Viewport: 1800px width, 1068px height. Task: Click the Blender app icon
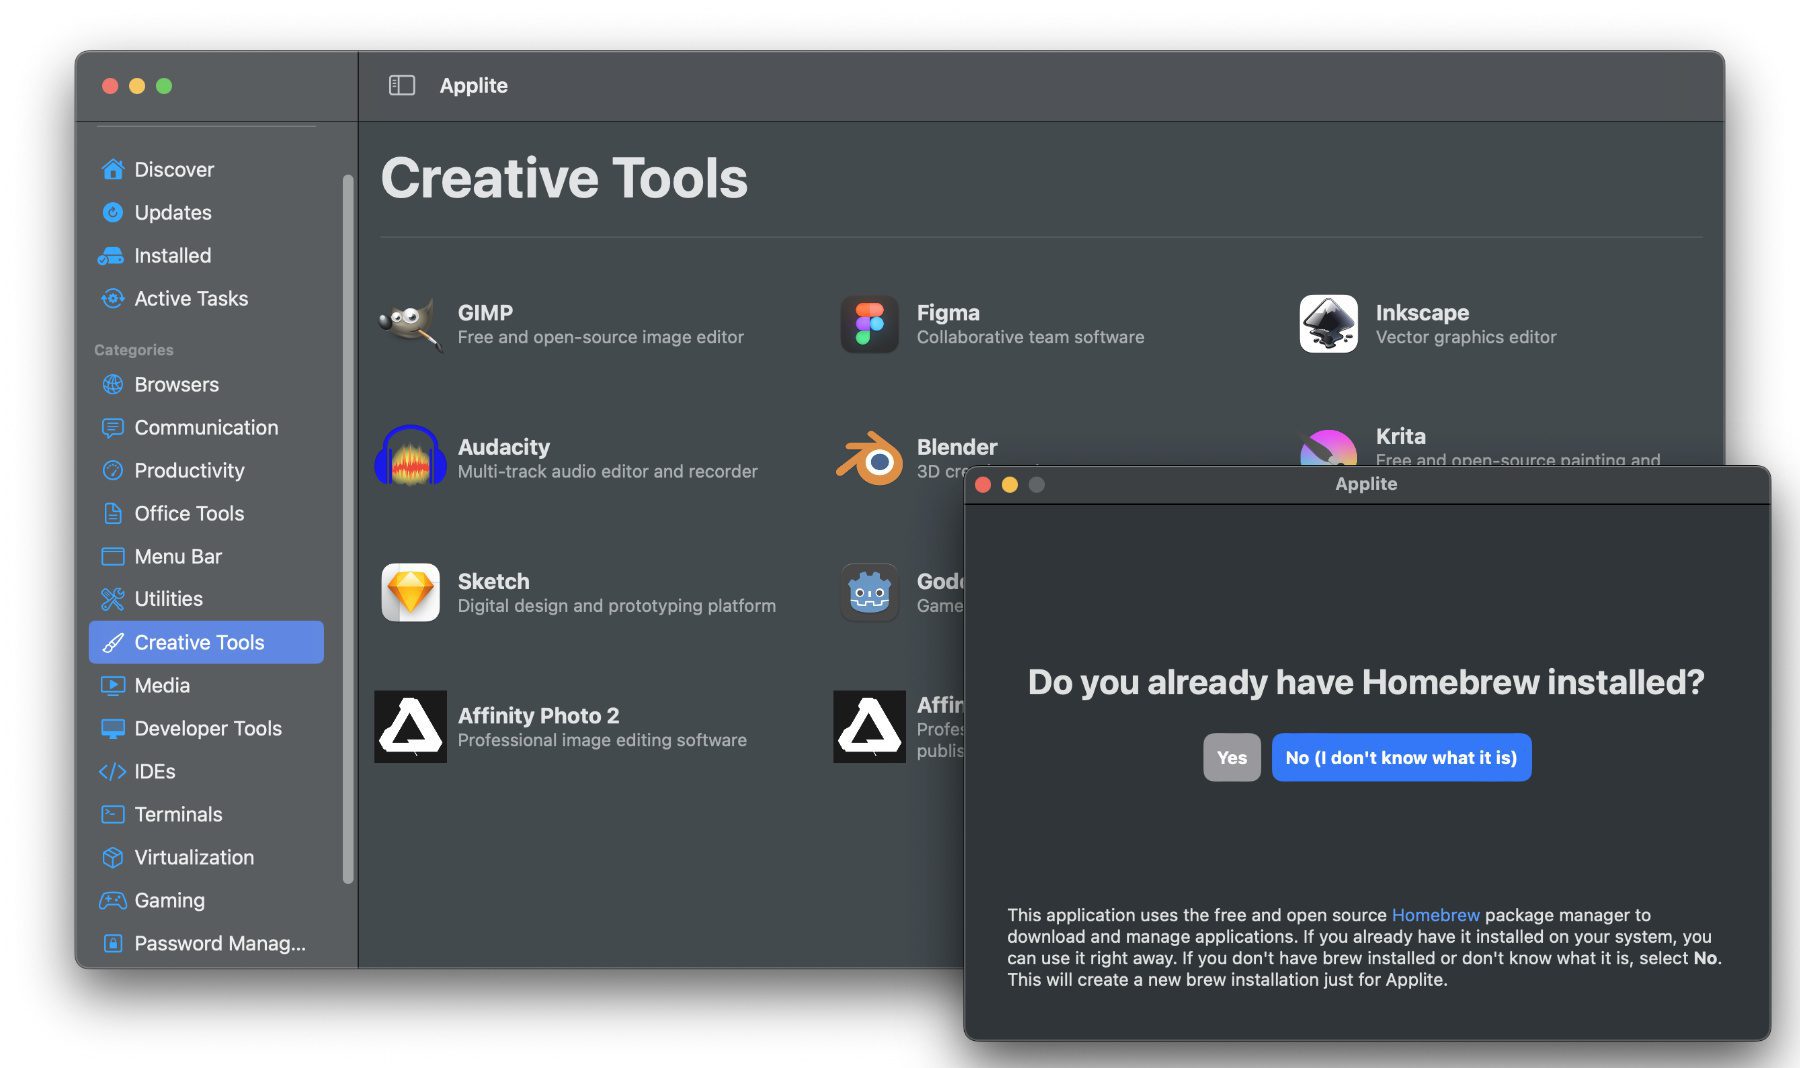click(869, 458)
